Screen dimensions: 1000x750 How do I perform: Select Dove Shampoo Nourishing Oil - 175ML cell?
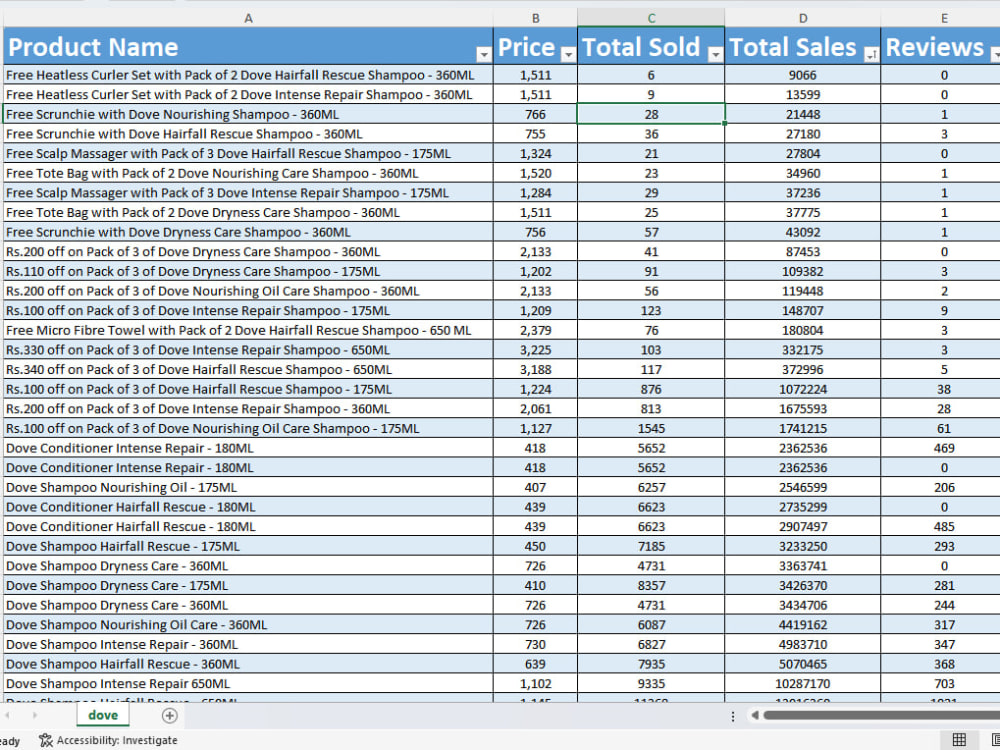click(x=248, y=487)
